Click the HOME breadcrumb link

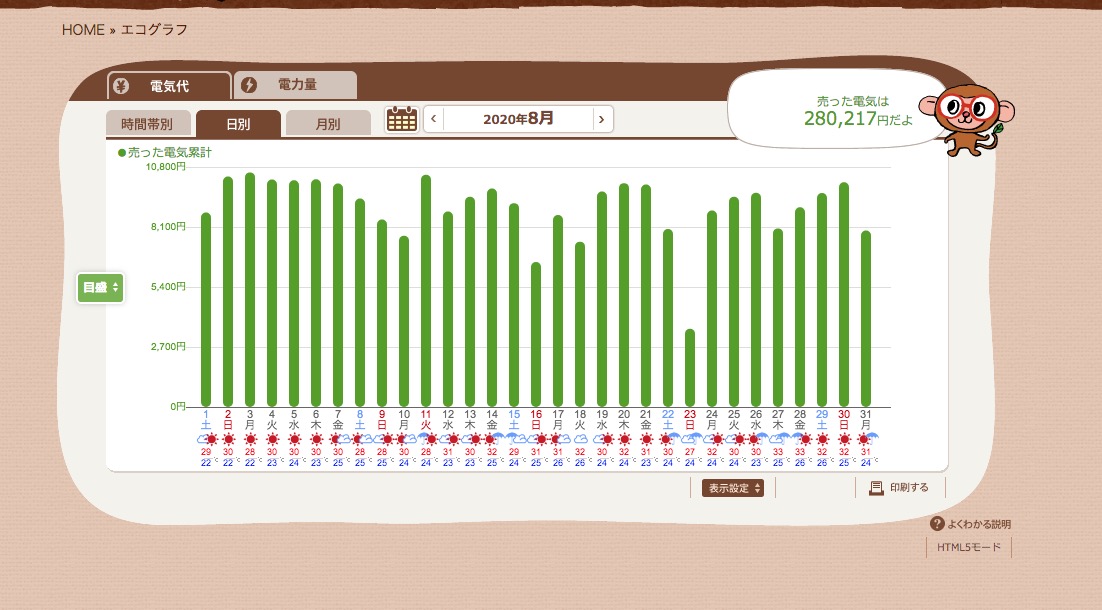(83, 29)
